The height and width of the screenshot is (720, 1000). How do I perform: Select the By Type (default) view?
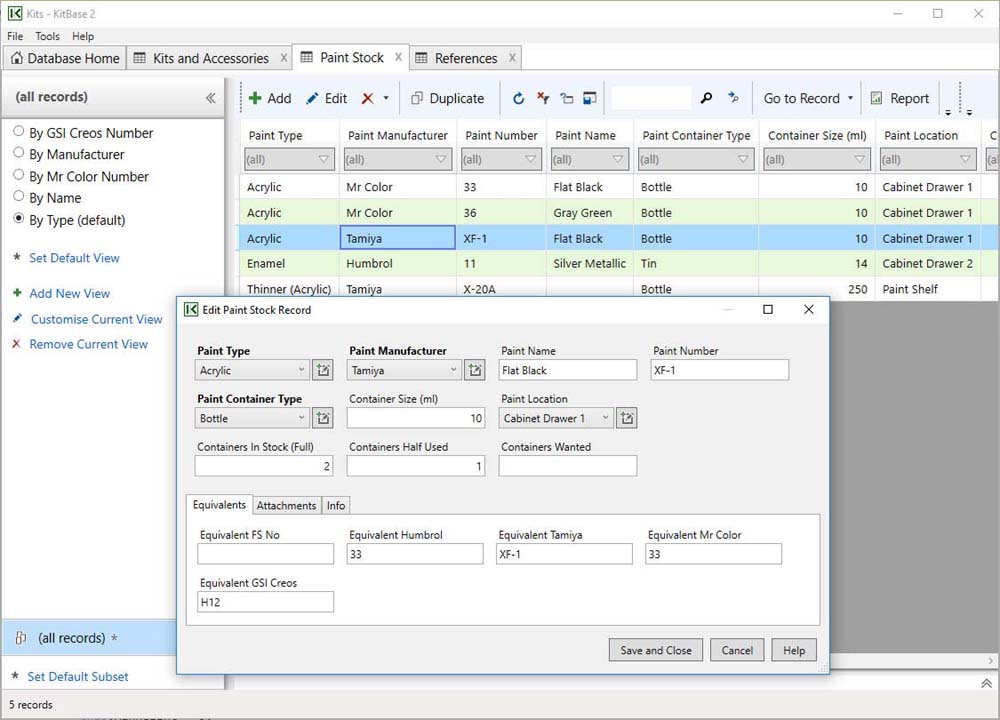[x=70, y=220]
